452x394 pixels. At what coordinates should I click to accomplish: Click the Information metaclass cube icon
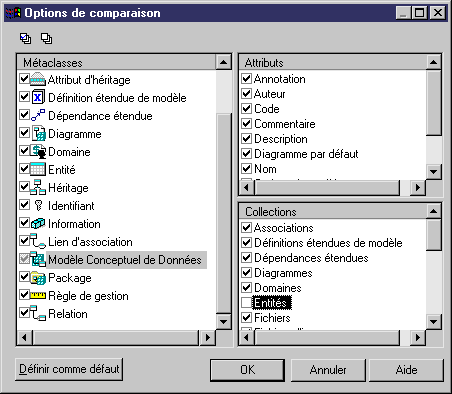coord(38,223)
